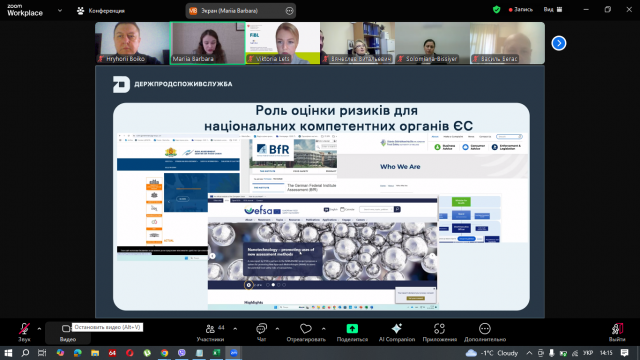The image size is (640, 360).
Task: Click Выйти to leave the meeting
Action: [x=617, y=332]
